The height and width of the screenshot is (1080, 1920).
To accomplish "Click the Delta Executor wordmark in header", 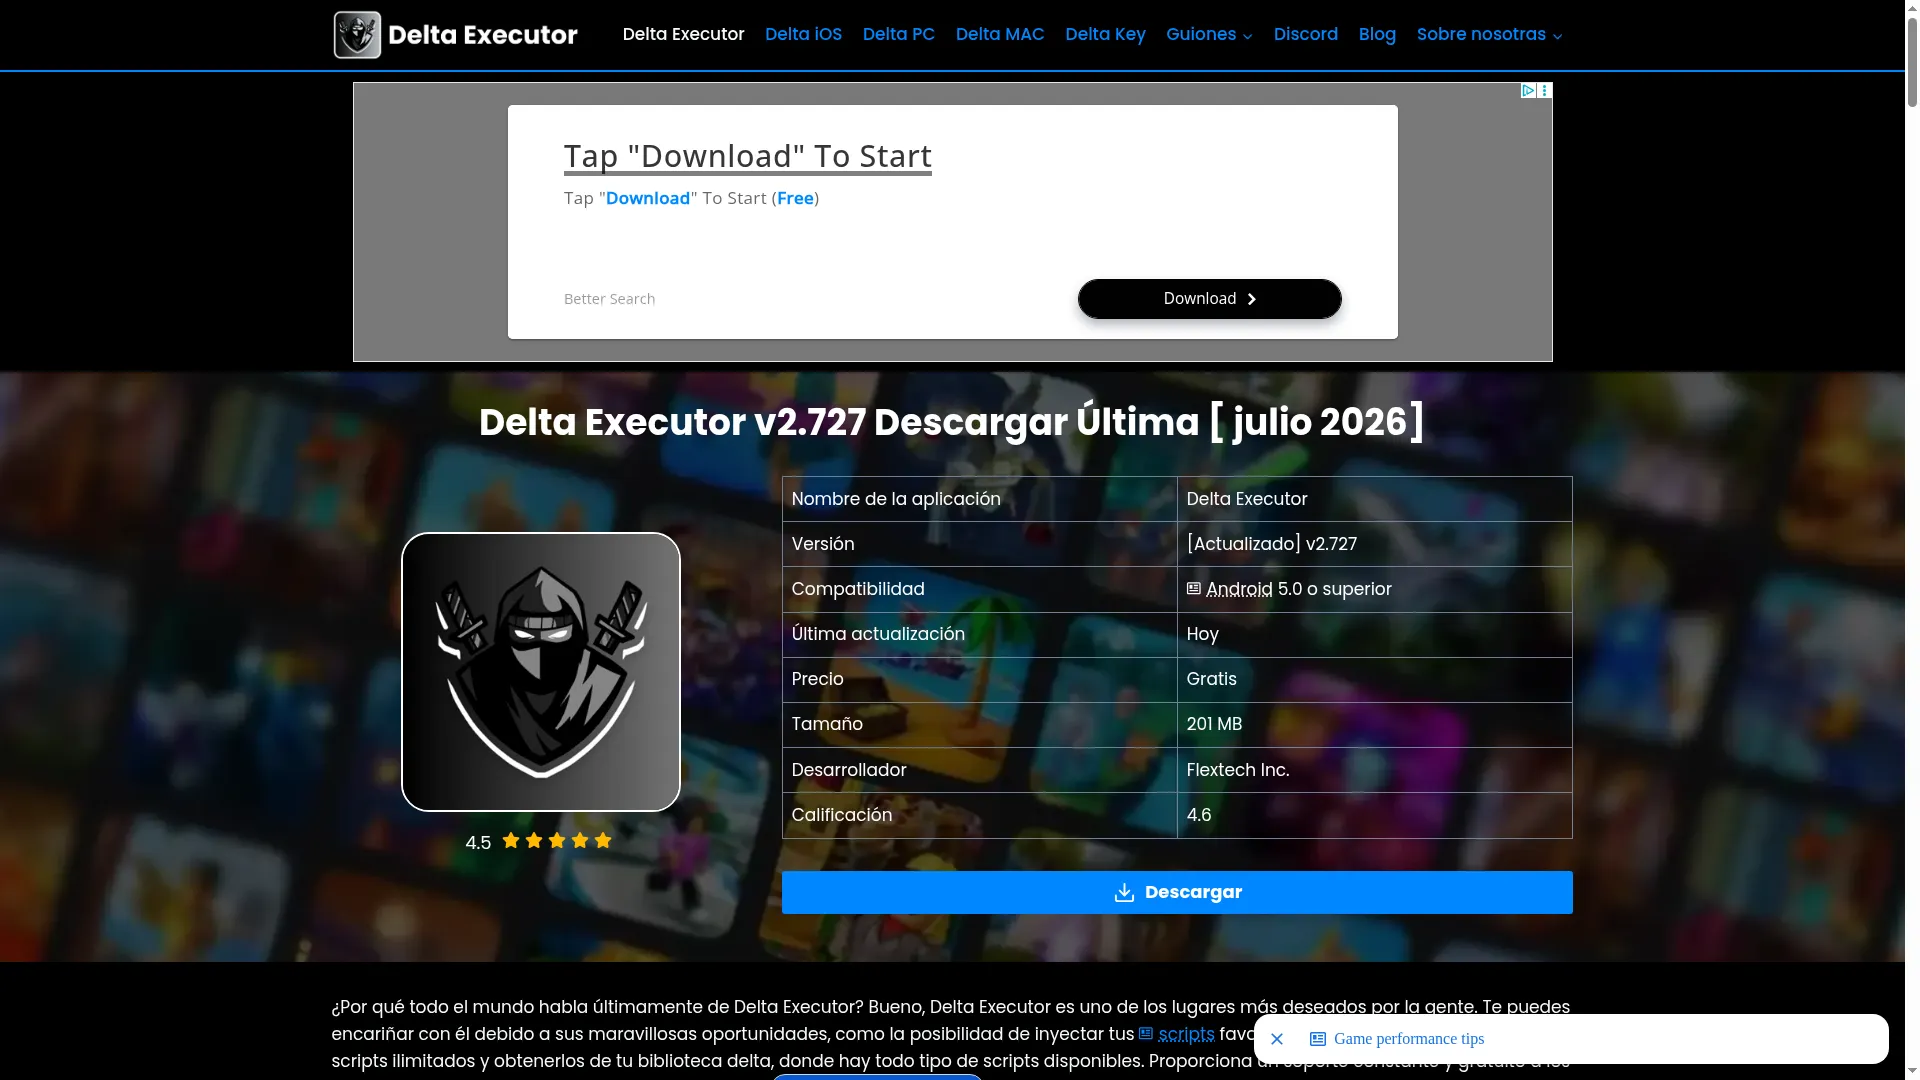I will [482, 35].
